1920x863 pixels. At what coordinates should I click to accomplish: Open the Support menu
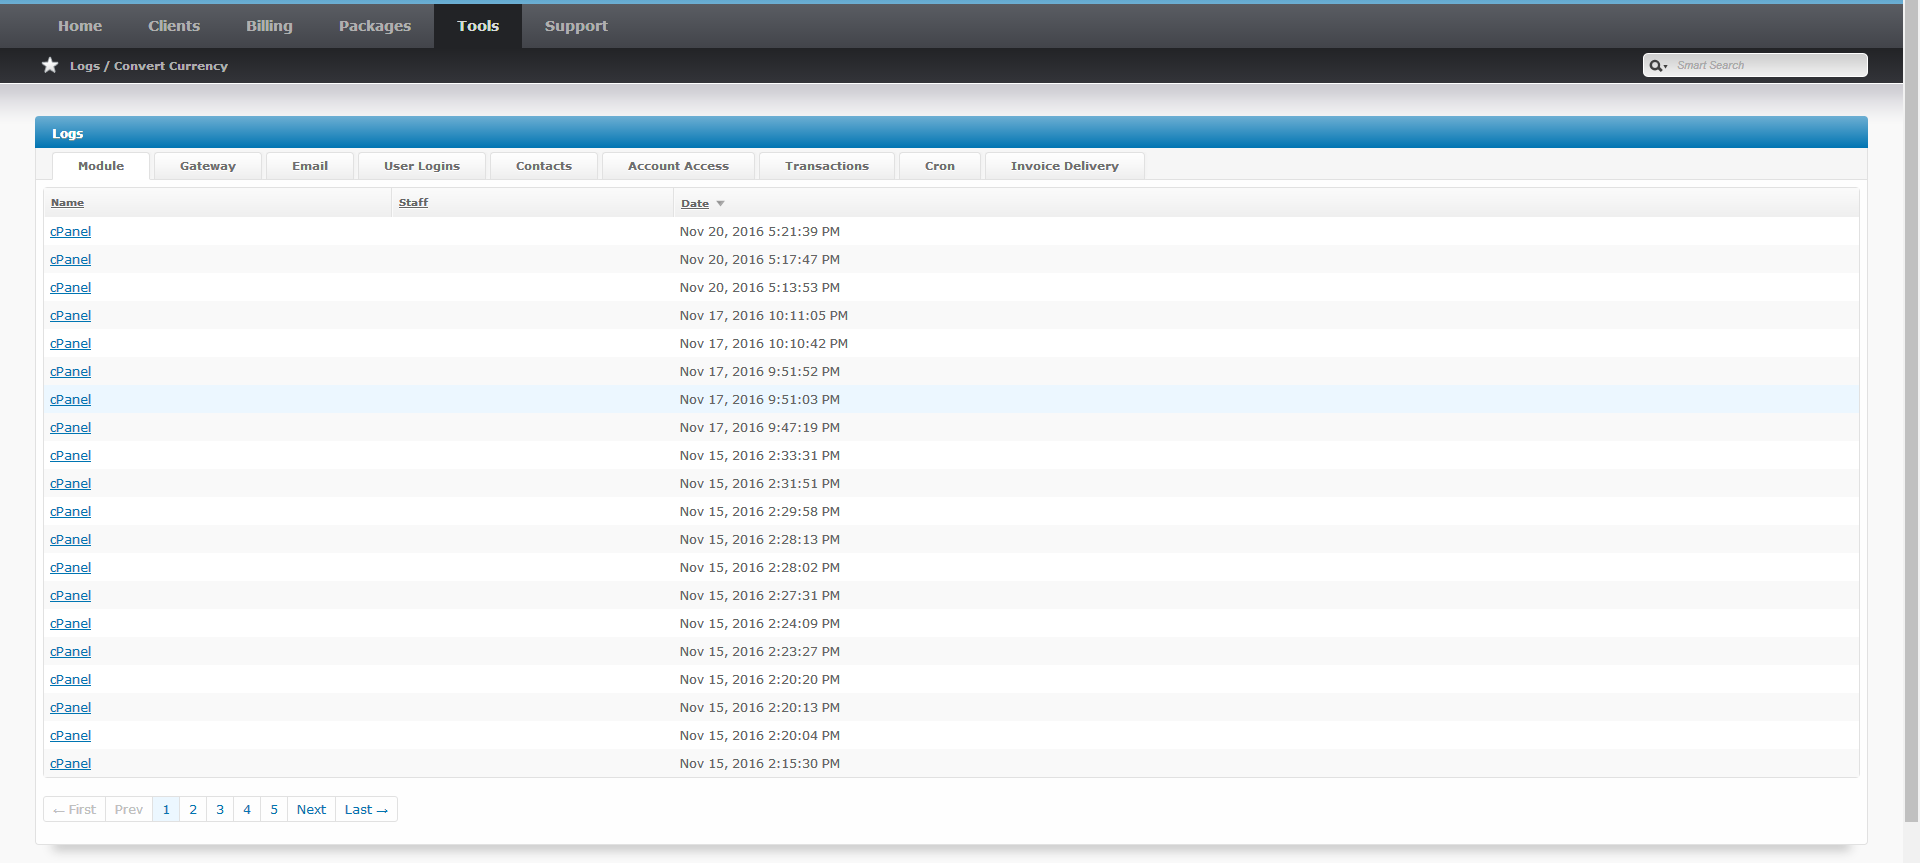(576, 26)
